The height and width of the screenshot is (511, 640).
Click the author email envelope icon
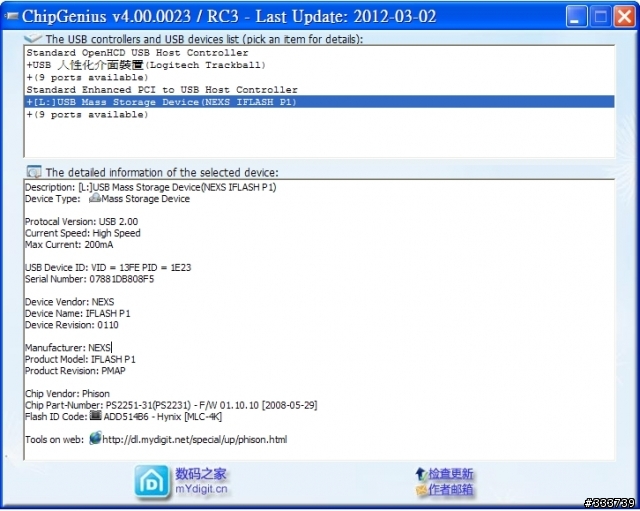[421, 490]
